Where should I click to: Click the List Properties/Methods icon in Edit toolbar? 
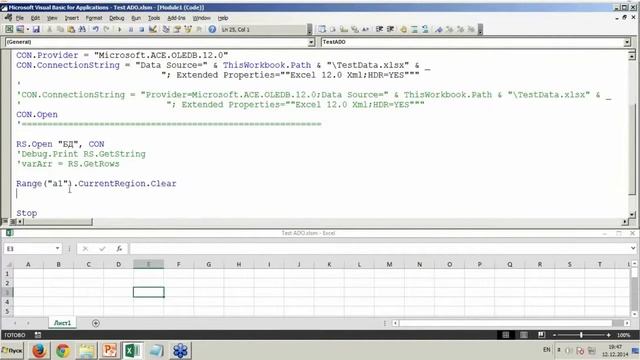[x=322, y=29]
